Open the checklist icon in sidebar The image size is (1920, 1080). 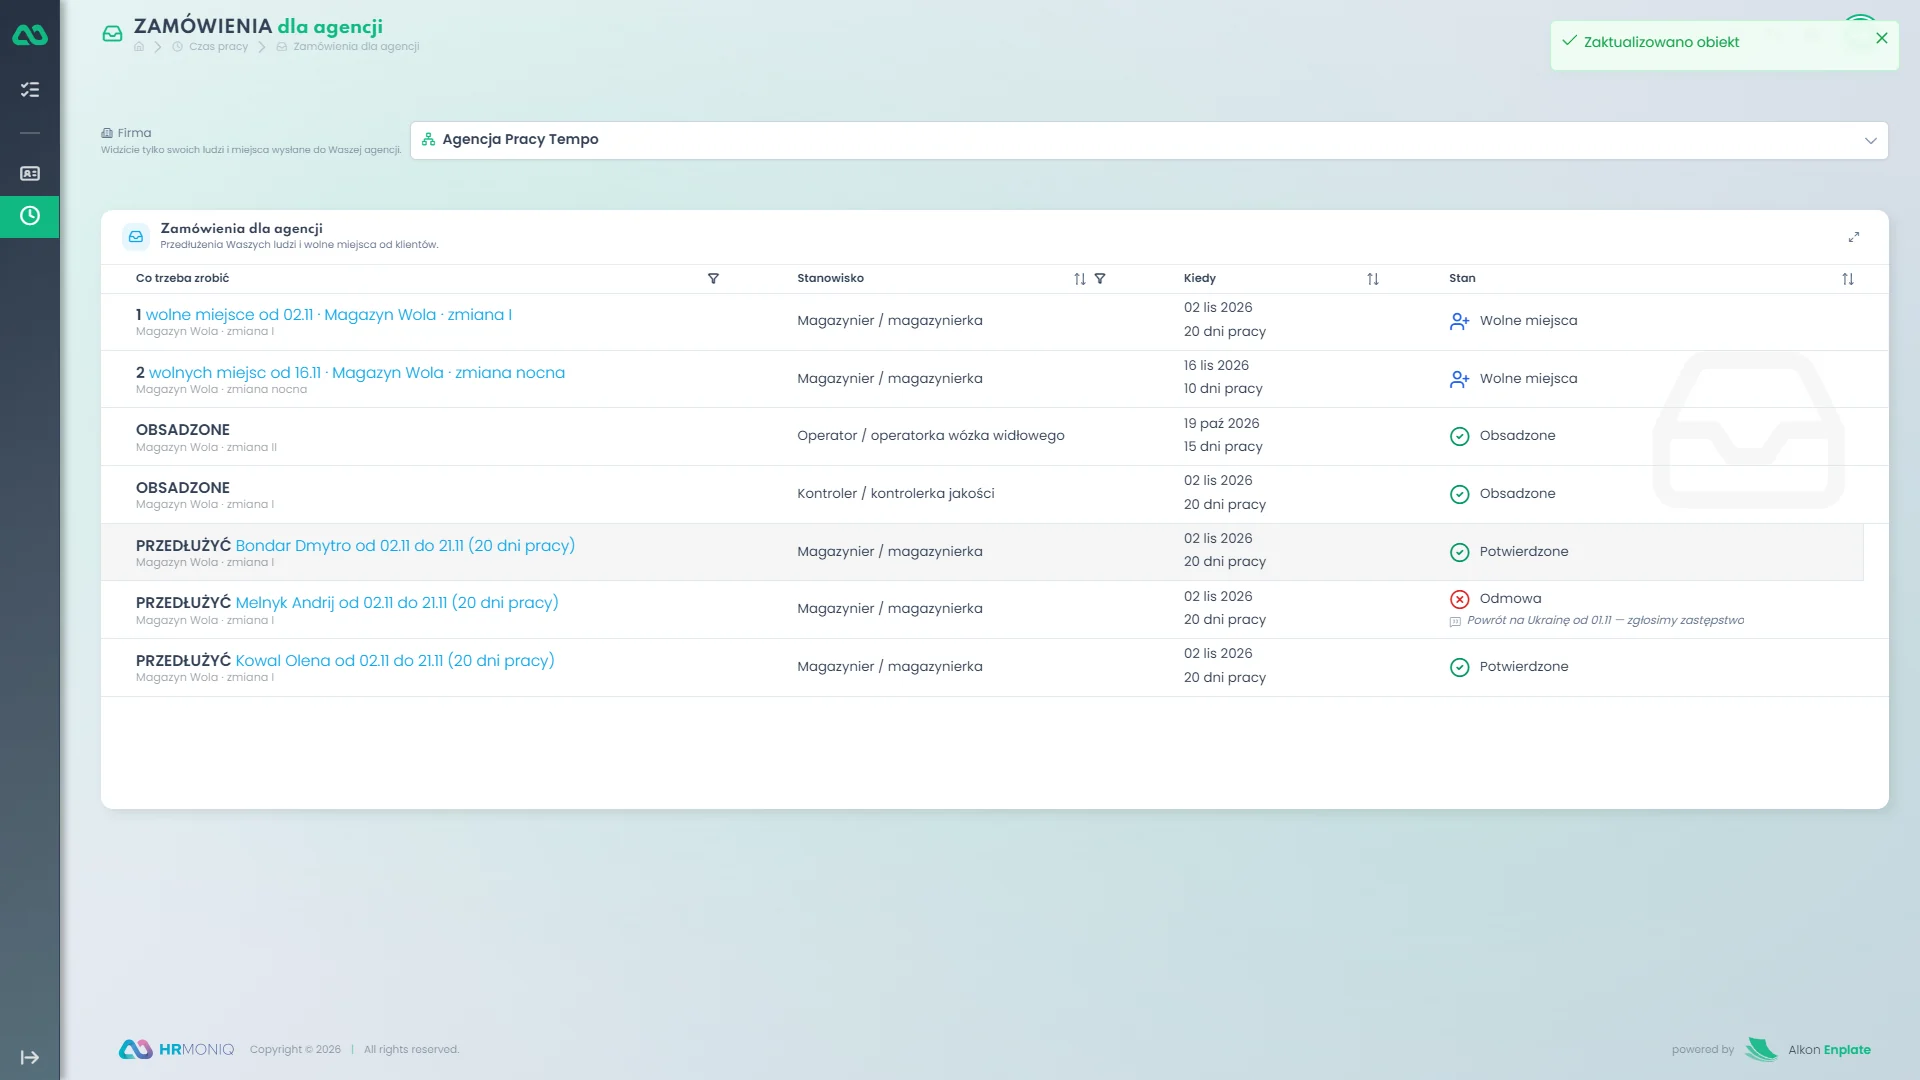[30, 90]
